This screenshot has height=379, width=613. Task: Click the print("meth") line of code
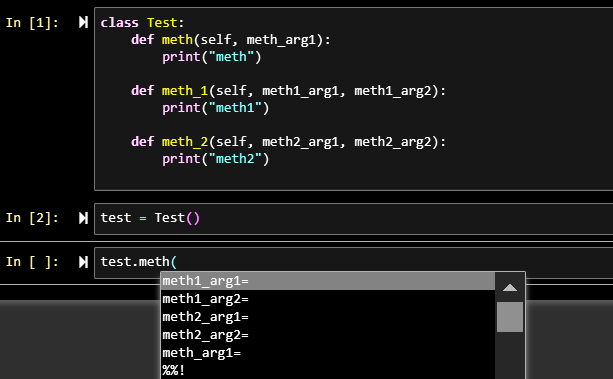212,57
